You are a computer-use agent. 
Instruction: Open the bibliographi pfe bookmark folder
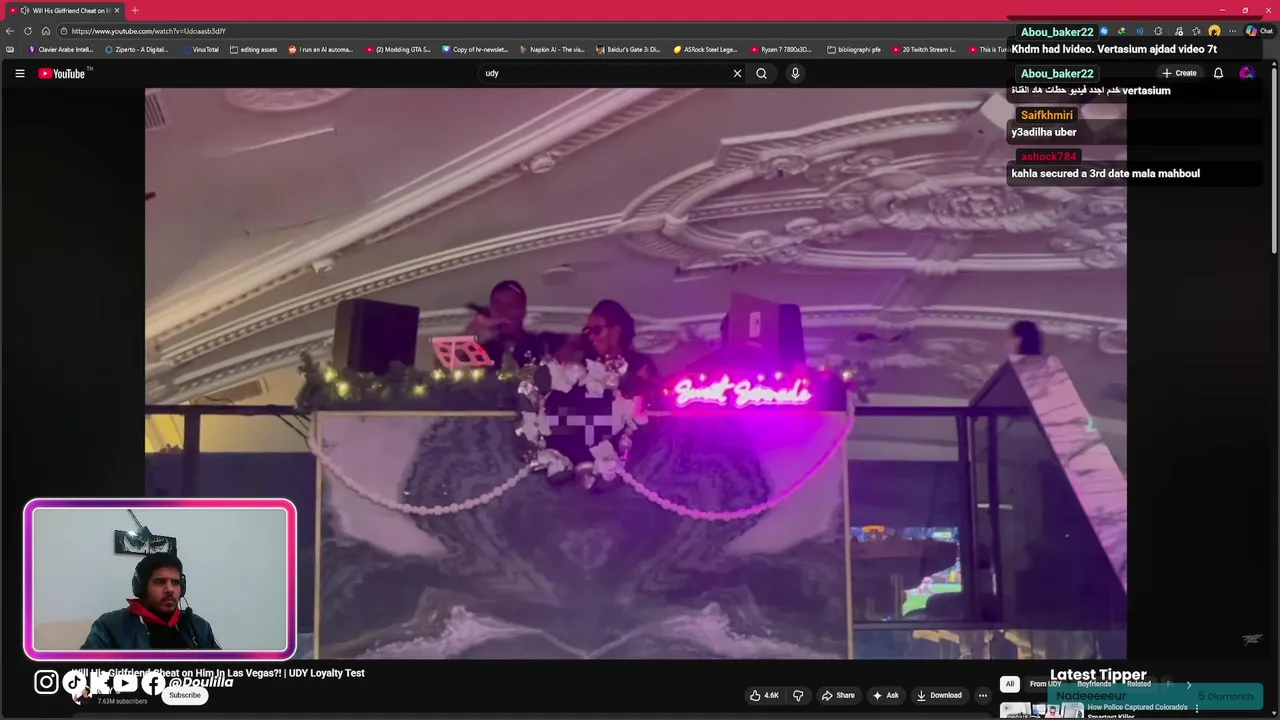[854, 49]
